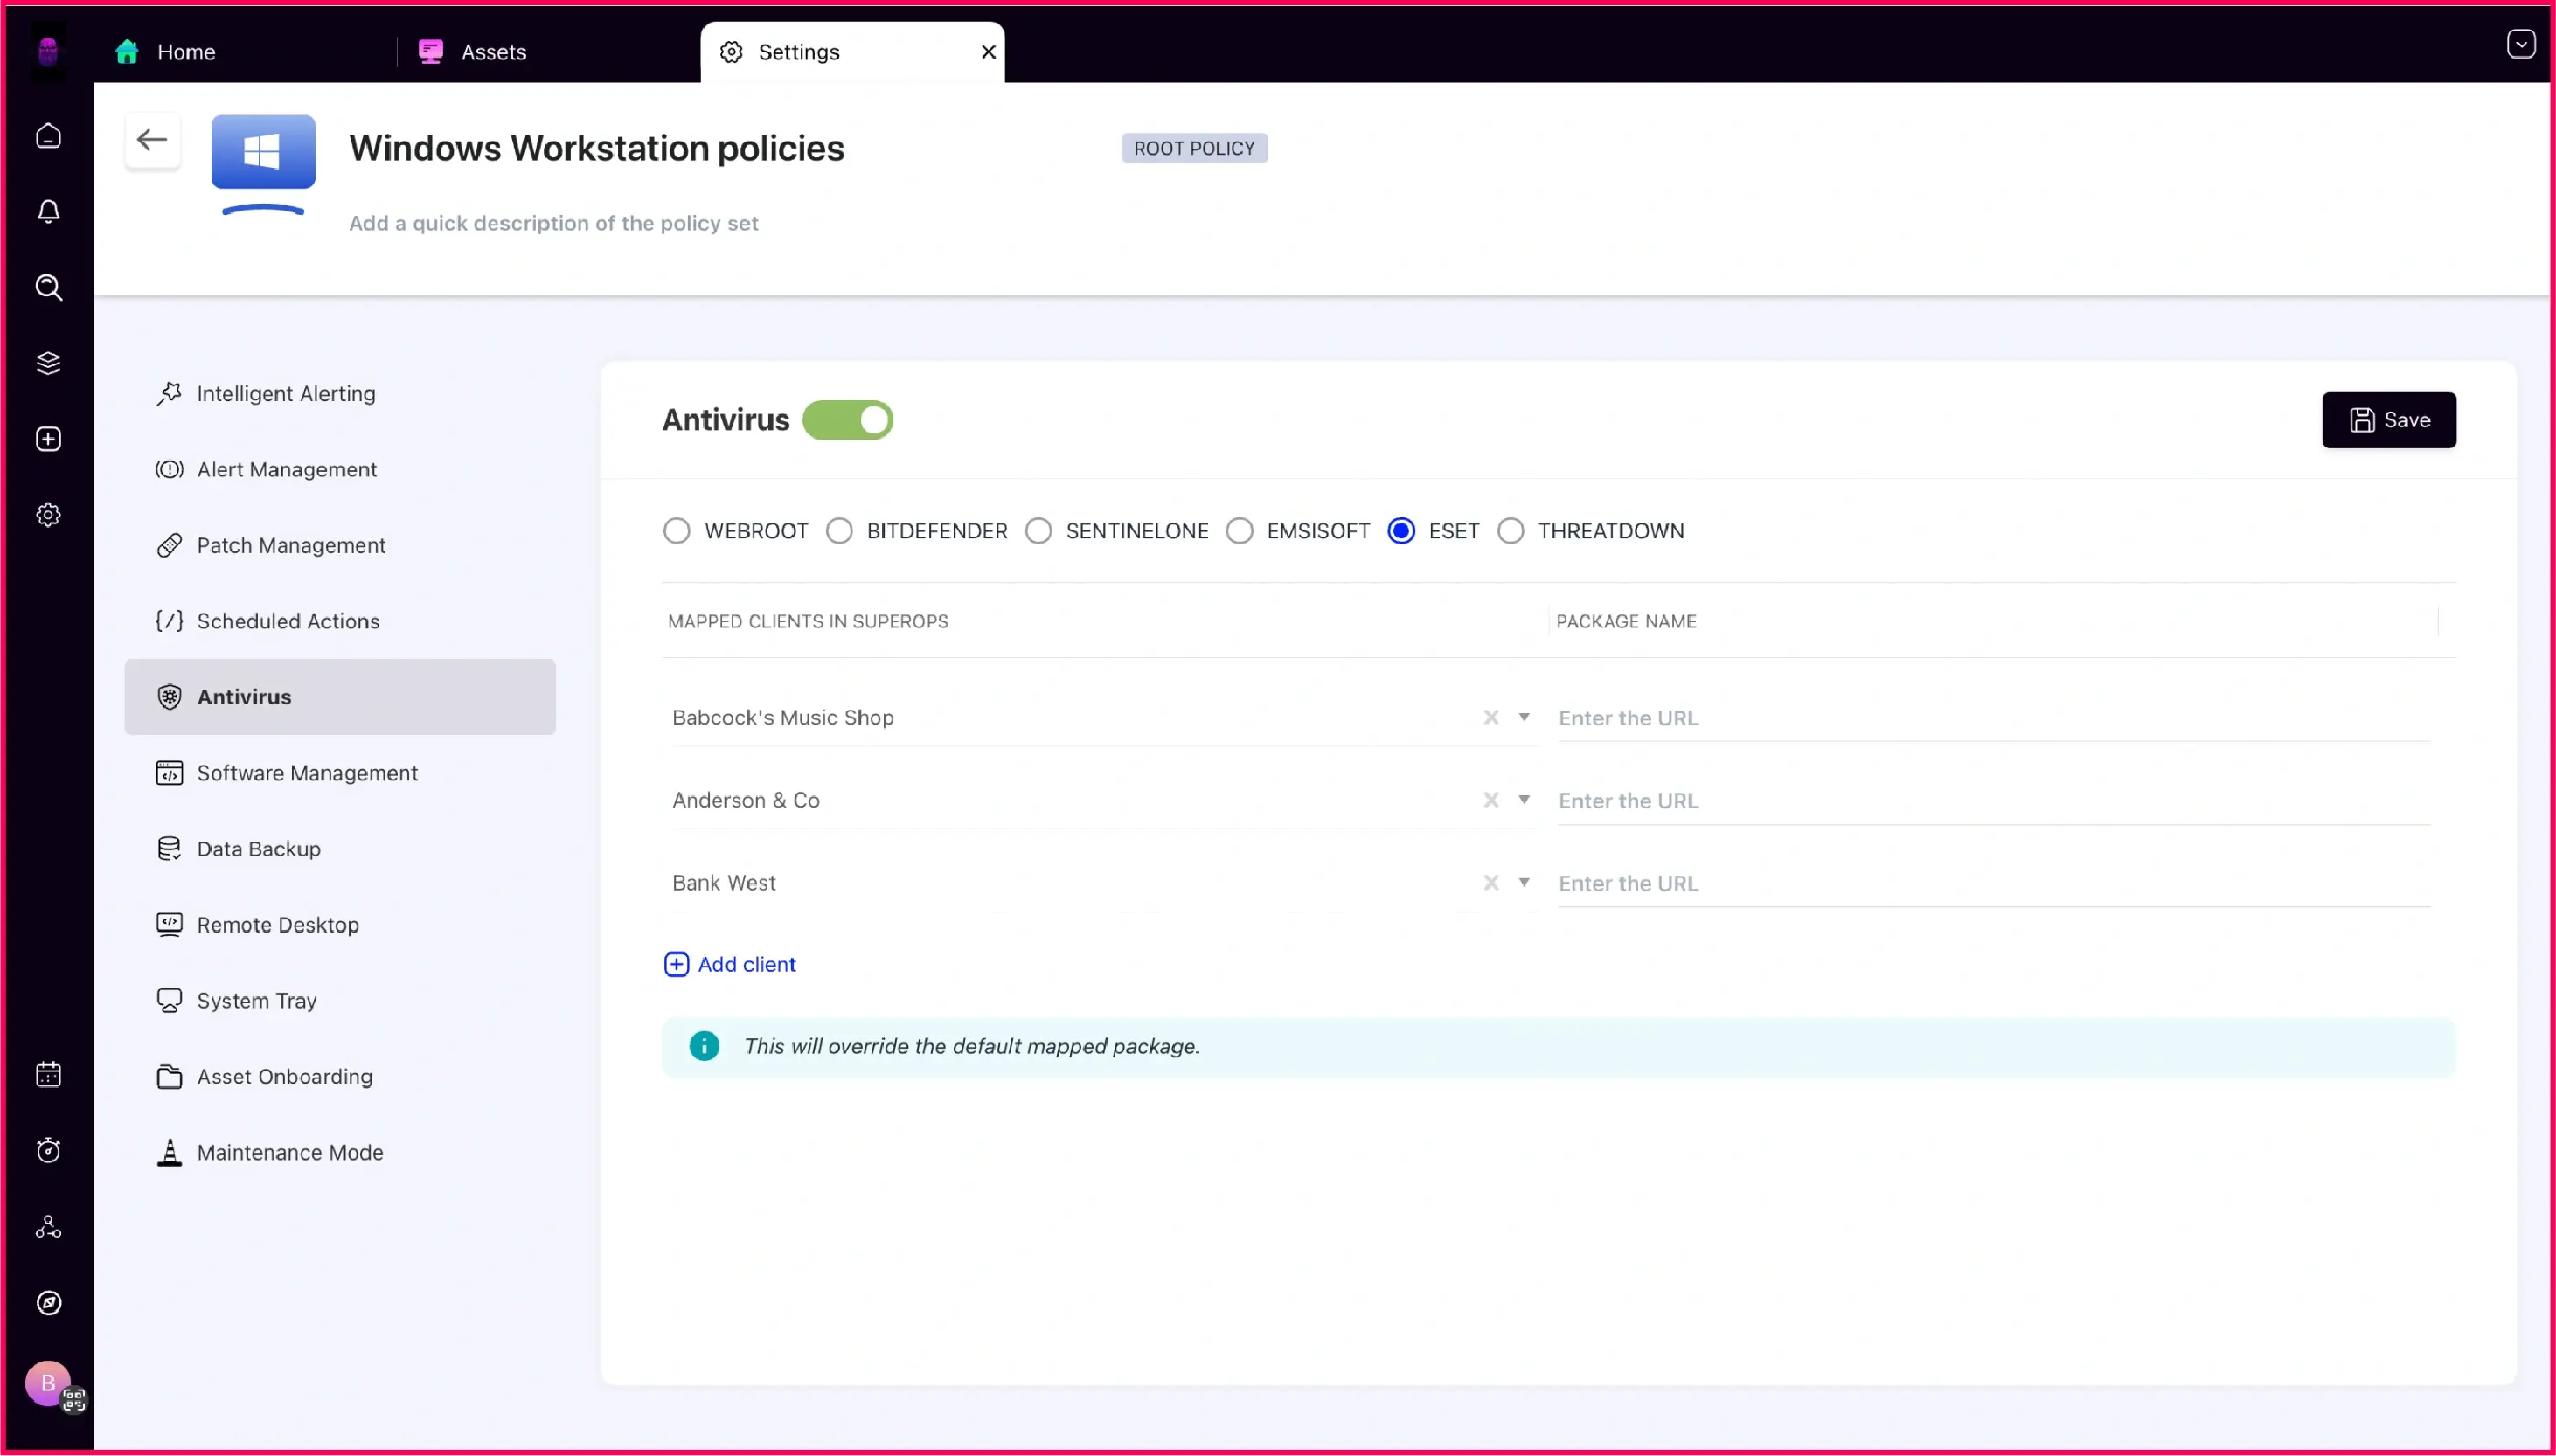Screen dimensions: 2556x1456
Task: Open notifications via the bell icon
Action: point(48,211)
